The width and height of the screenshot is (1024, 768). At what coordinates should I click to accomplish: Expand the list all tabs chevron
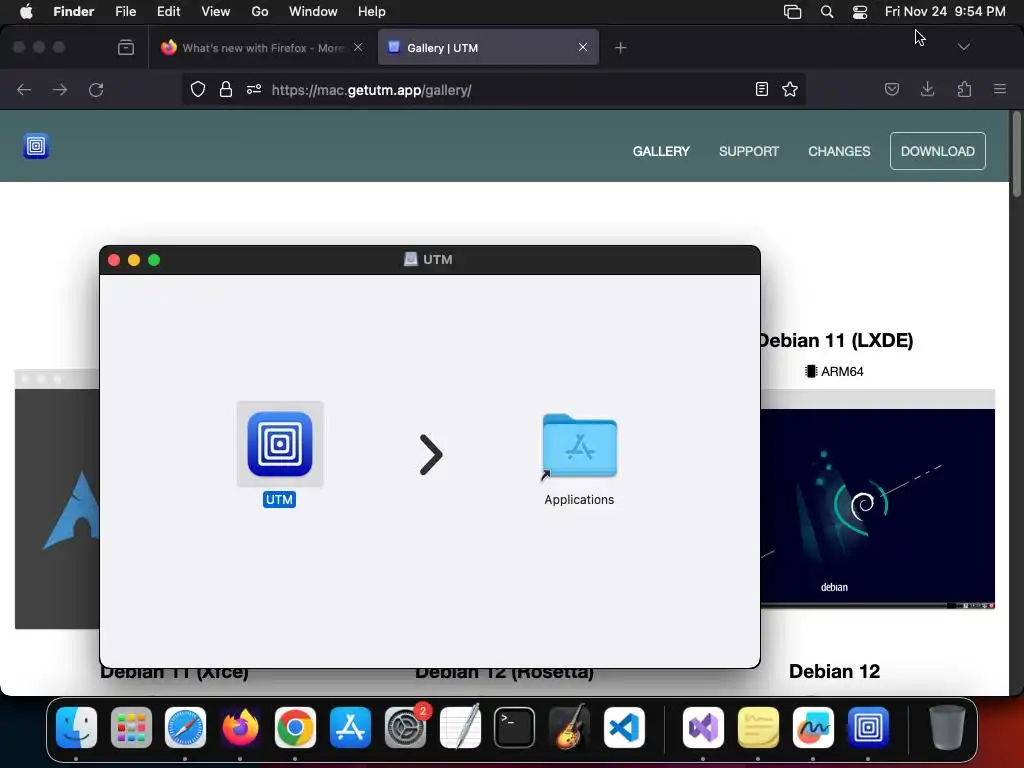(963, 47)
